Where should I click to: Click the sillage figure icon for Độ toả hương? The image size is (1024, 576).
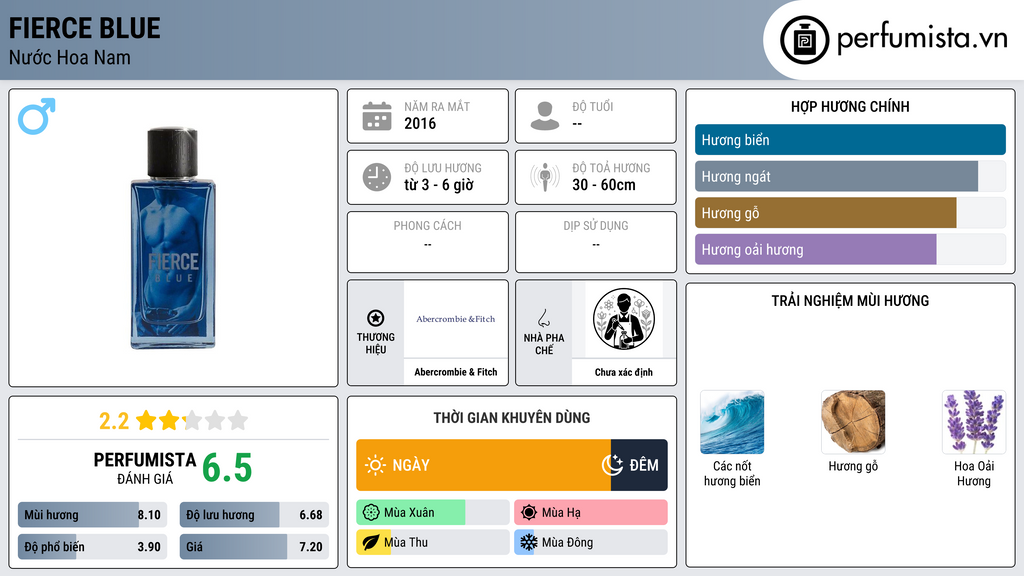click(545, 177)
